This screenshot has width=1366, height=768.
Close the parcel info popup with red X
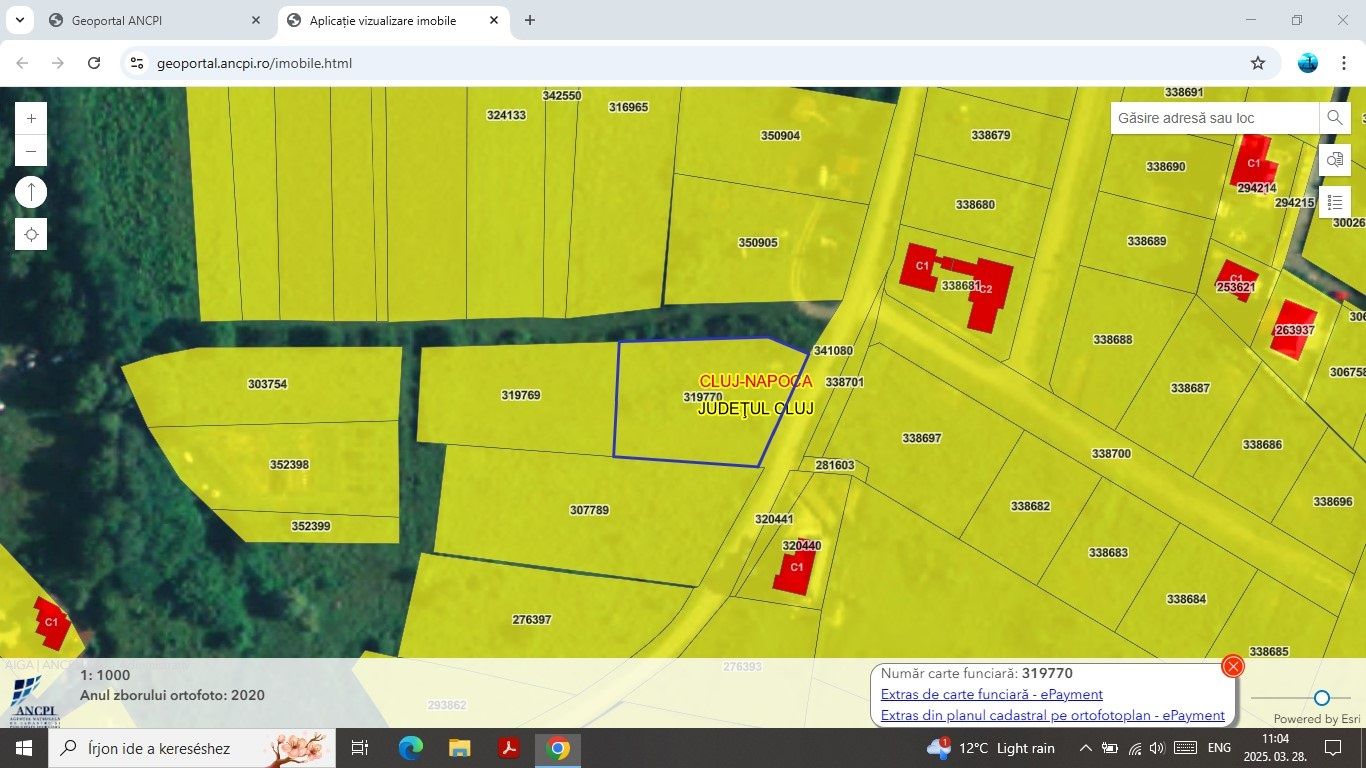point(1233,666)
